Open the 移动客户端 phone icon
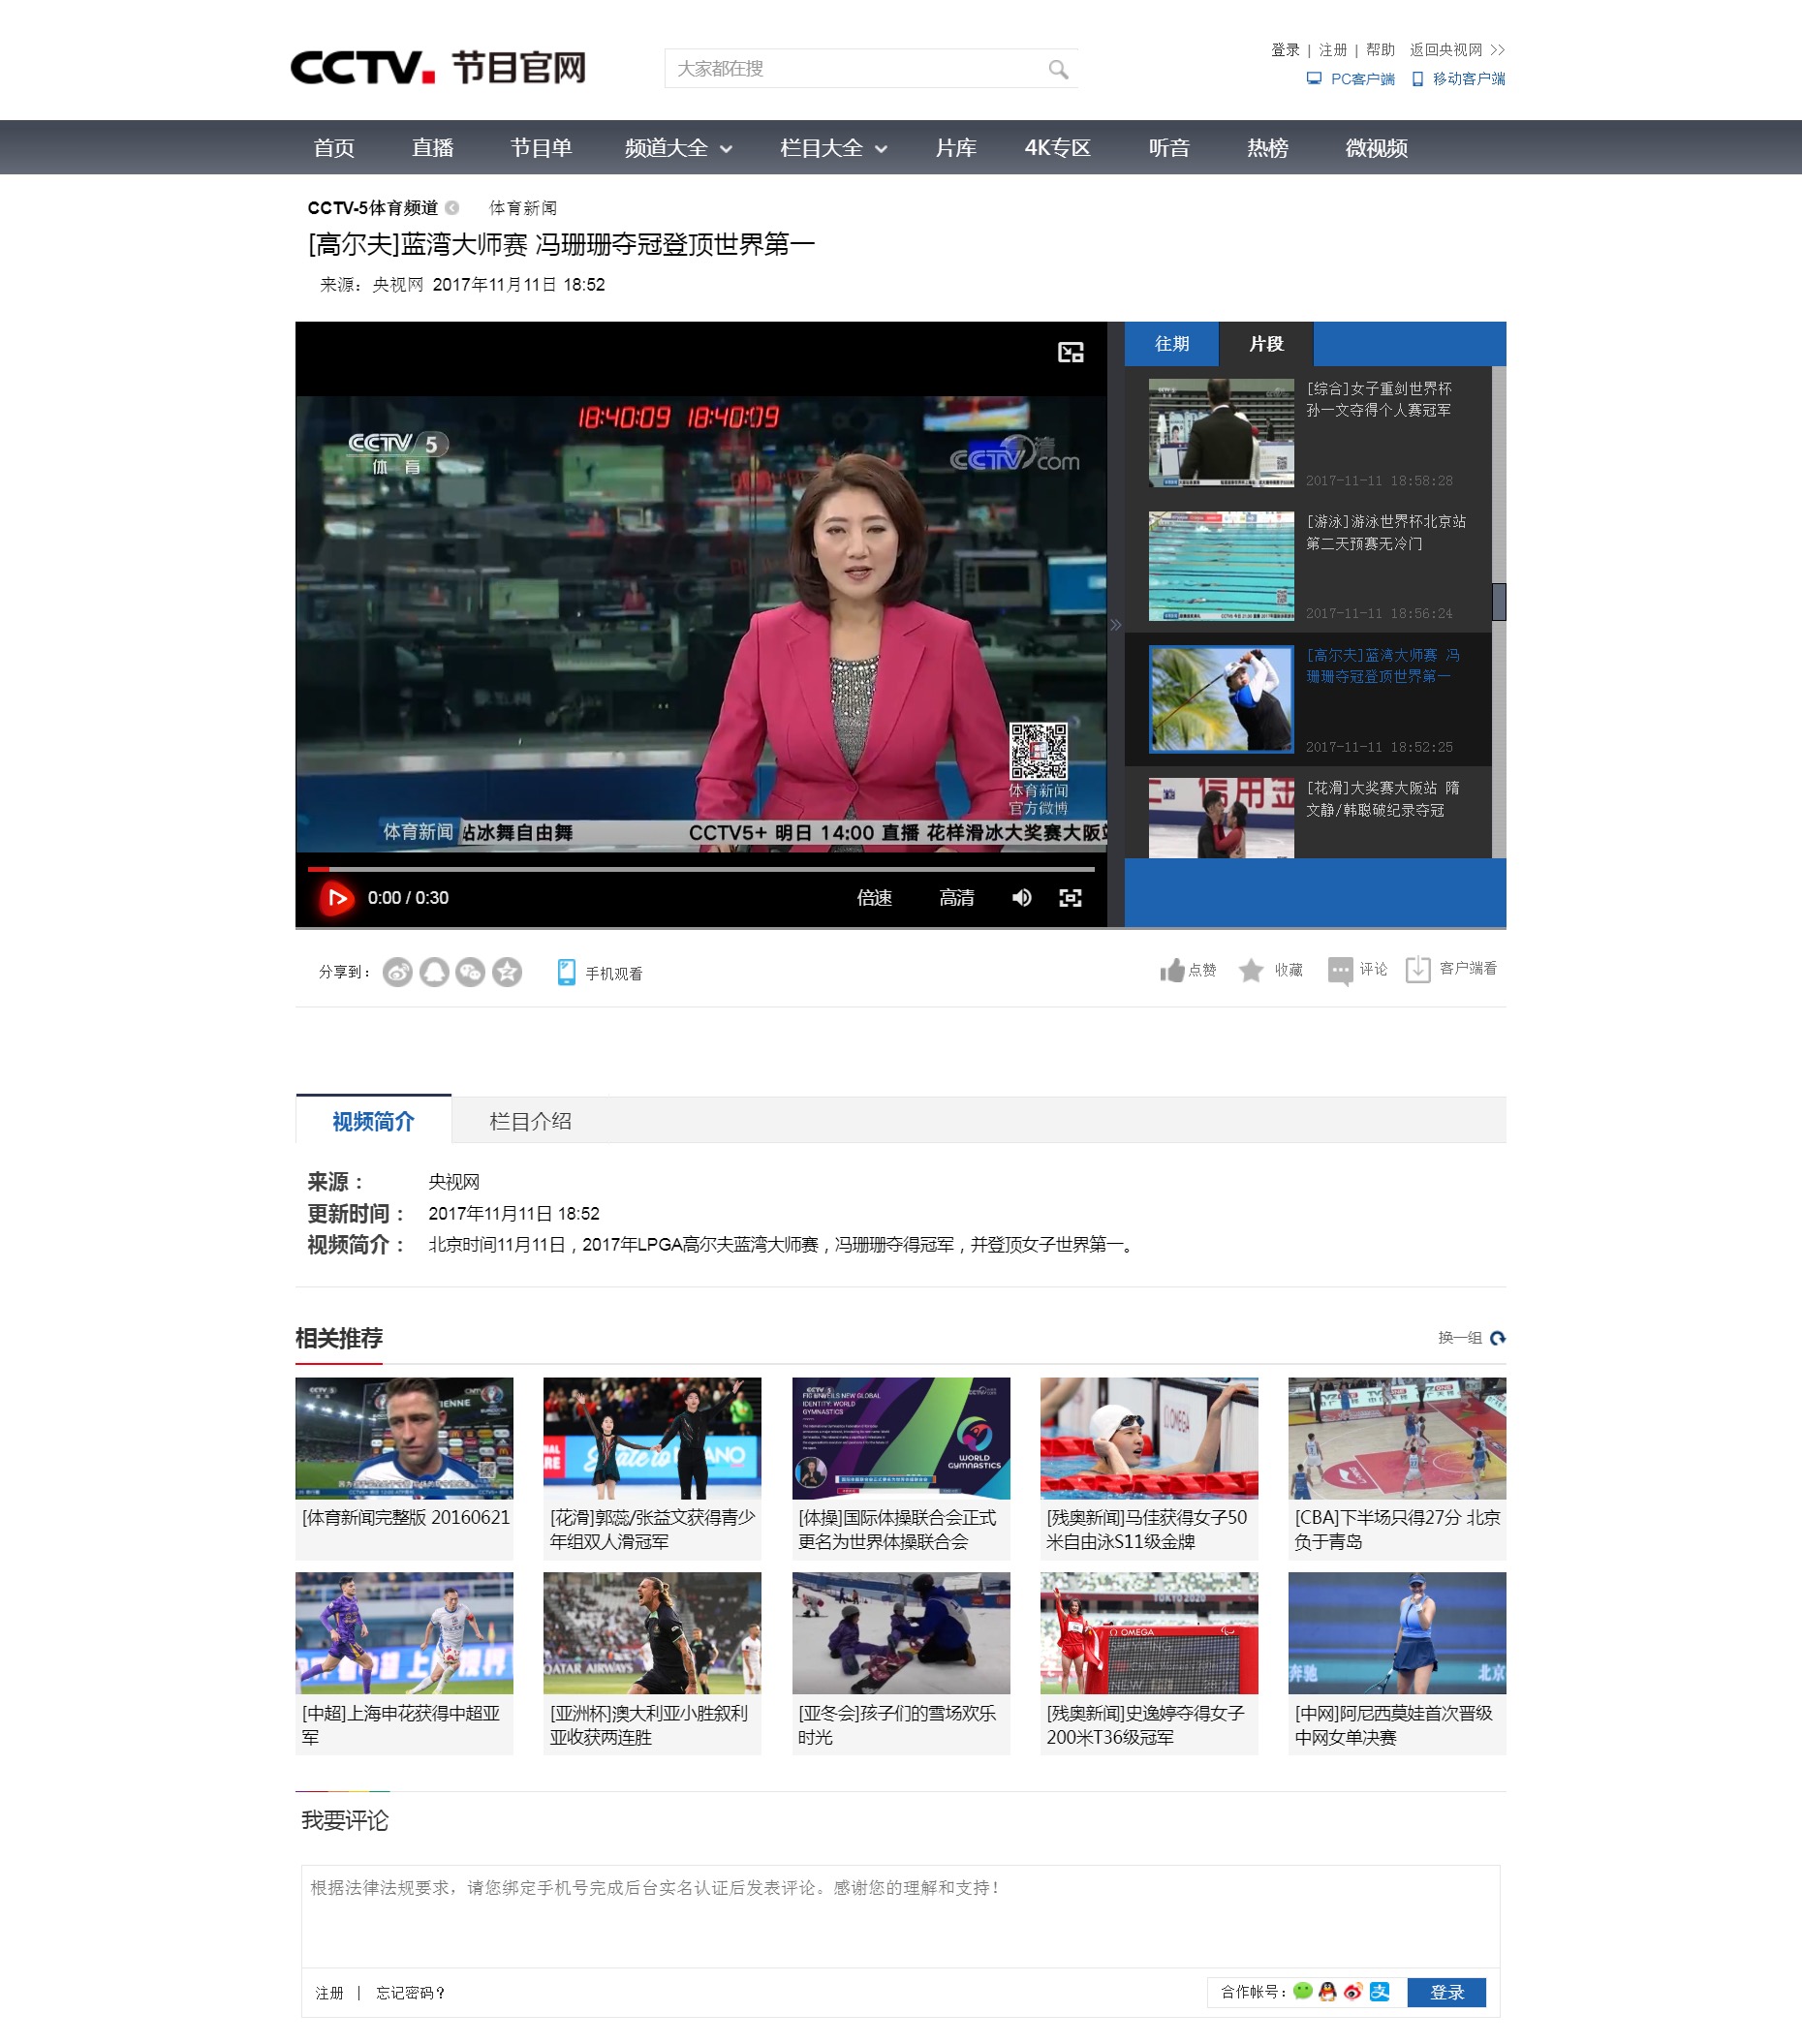The image size is (1802, 2044). tap(1417, 79)
